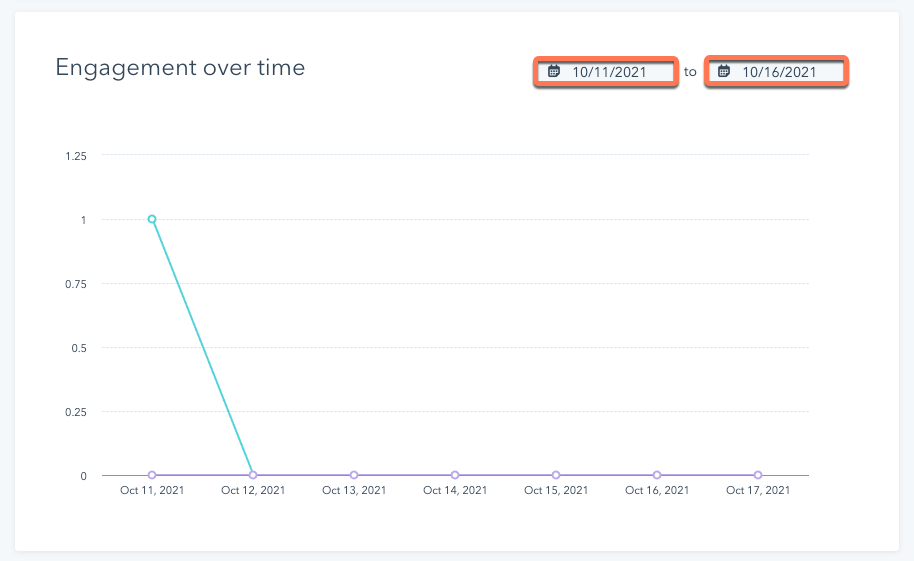The height and width of the screenshot is (561, 914).
Task: Click the 'Oct 11, 2021' axis label
Action: coord(152,490)
